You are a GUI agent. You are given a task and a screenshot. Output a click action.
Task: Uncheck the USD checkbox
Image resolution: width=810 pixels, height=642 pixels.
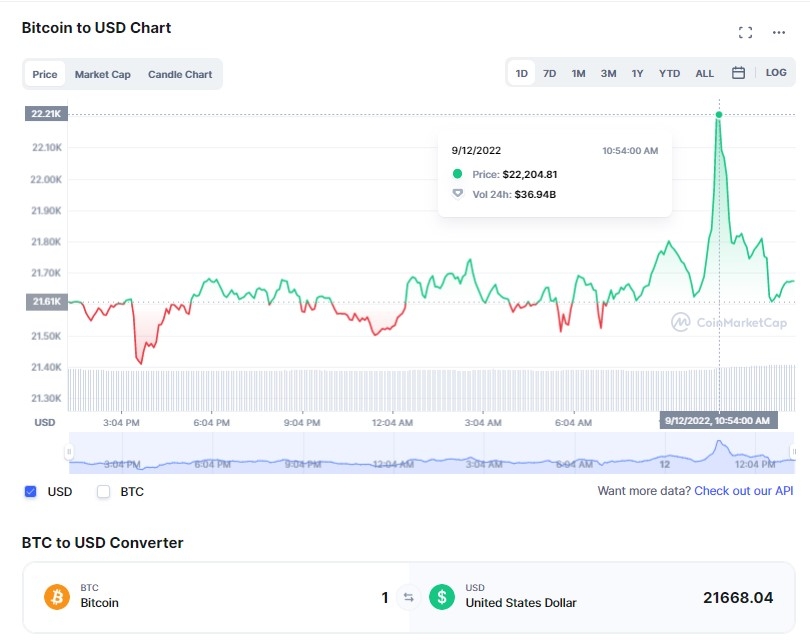click(30, 492)
